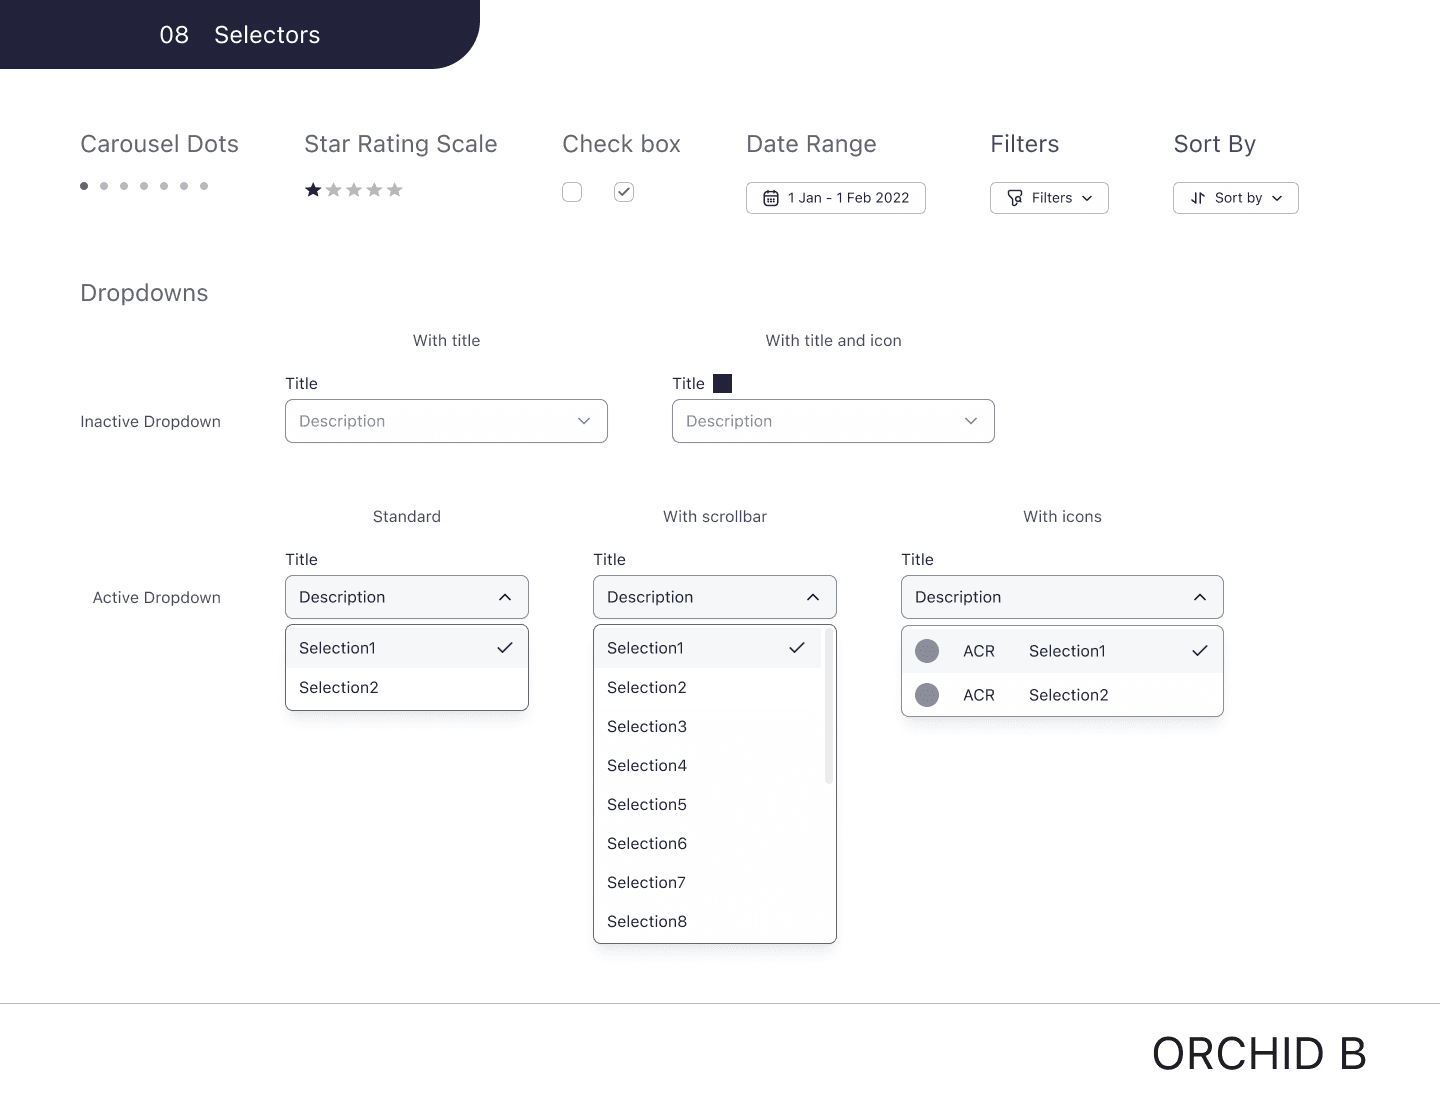Choose Selection1 in the Standard dropdown list
The image size is (1440, 1102).
pyautogui.click(x=407, y=648)
